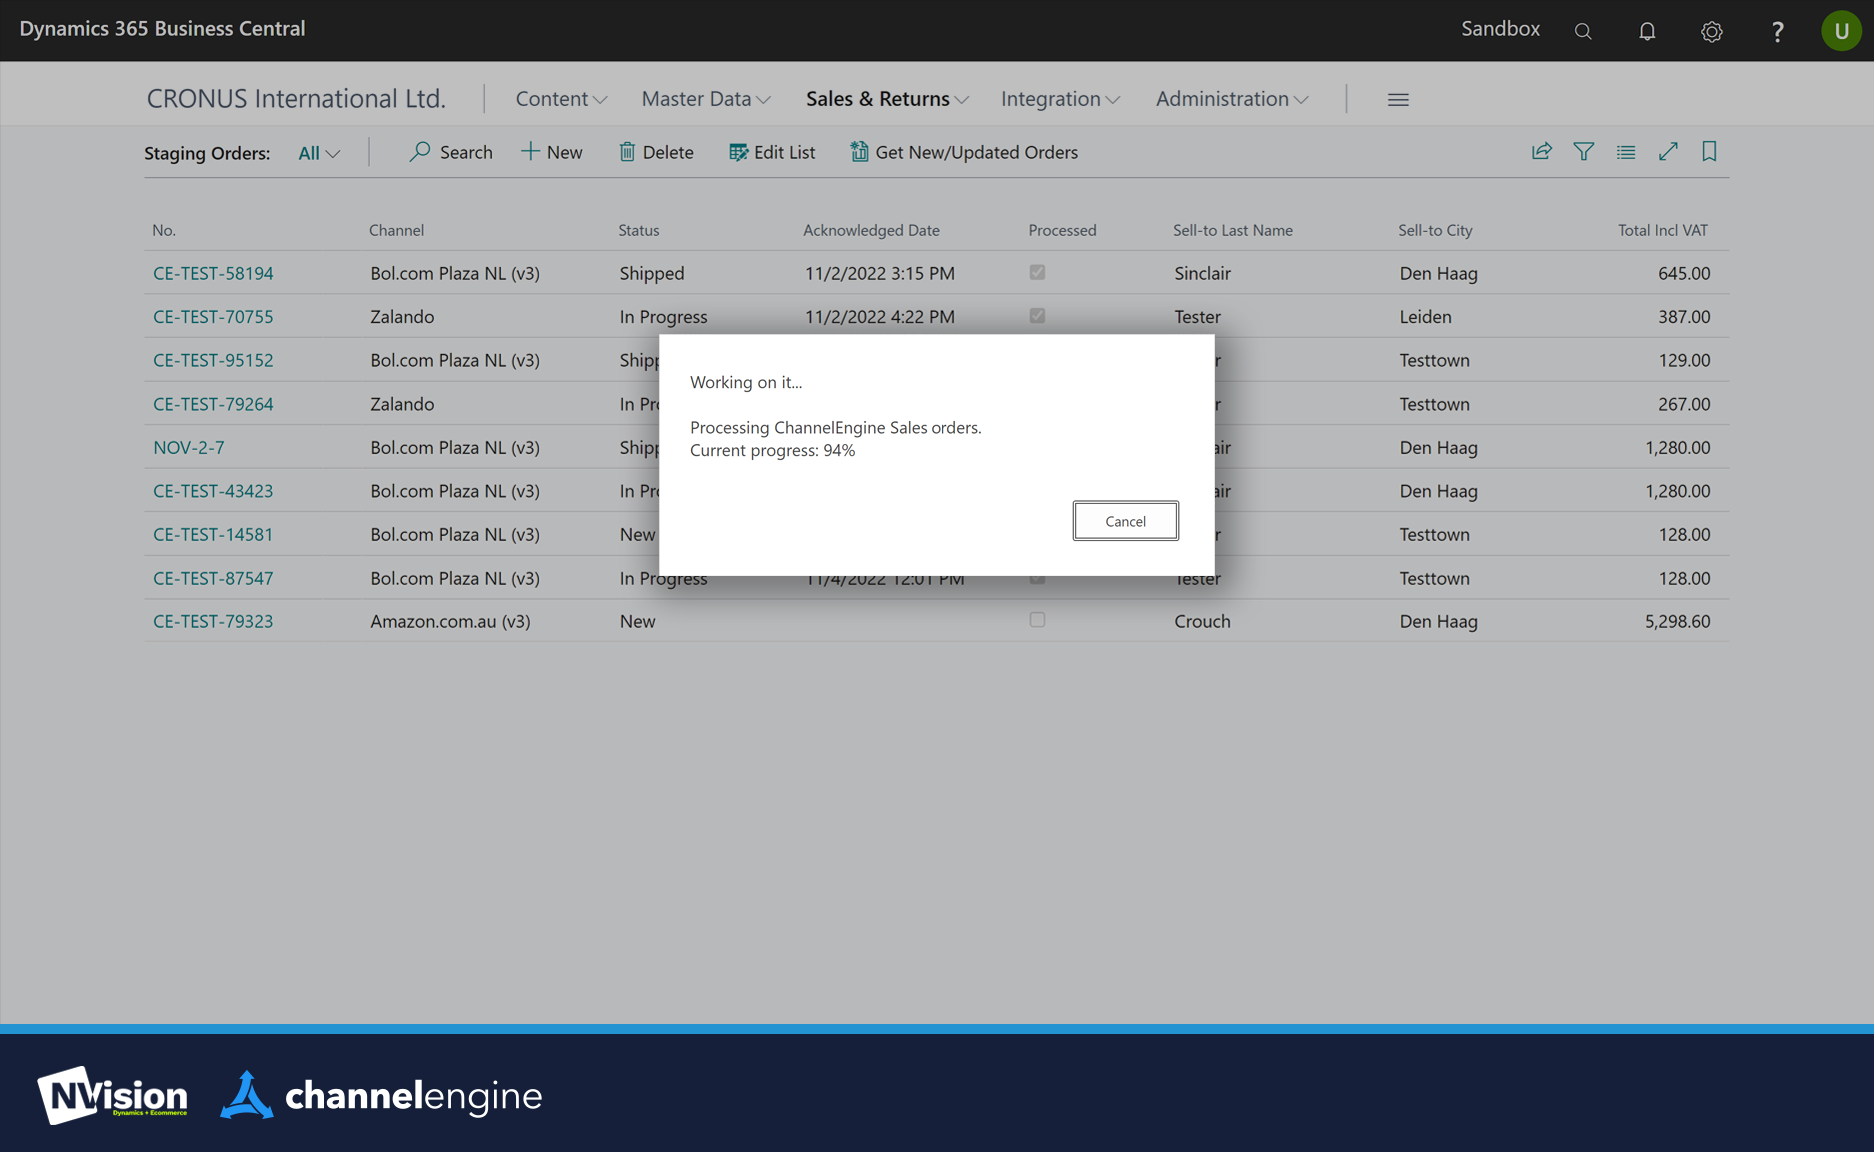This screenshot has height=1152, width=1874.
Task: Cancel the processing dialog
Action: tap(1125, 521)
